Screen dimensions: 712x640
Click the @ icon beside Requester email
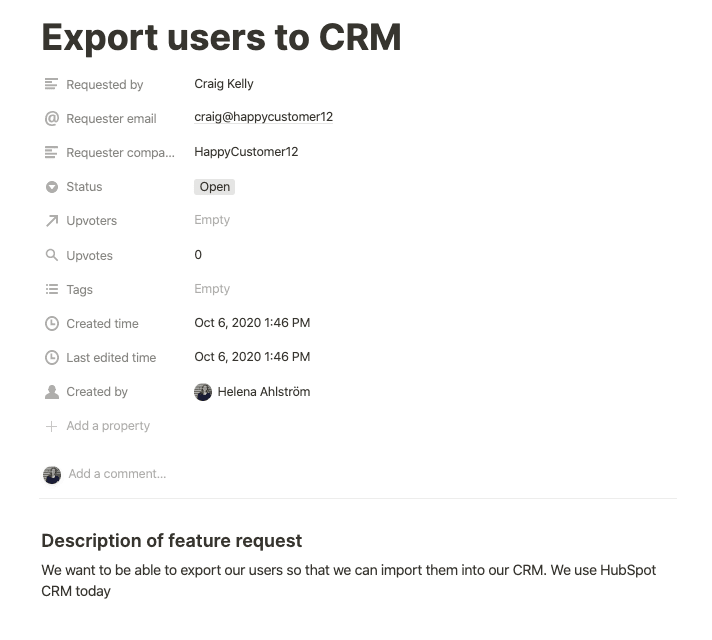tap(52, 119)
